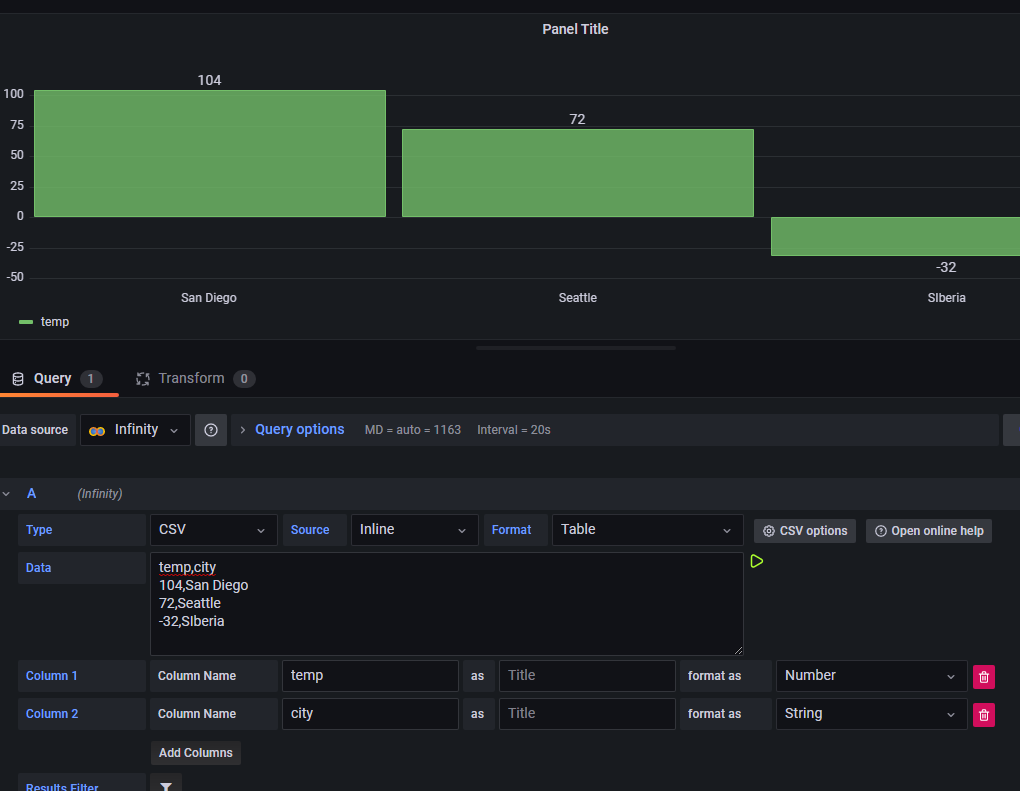
Task: Click the Panel Title heading
Action: coord(575,29)
